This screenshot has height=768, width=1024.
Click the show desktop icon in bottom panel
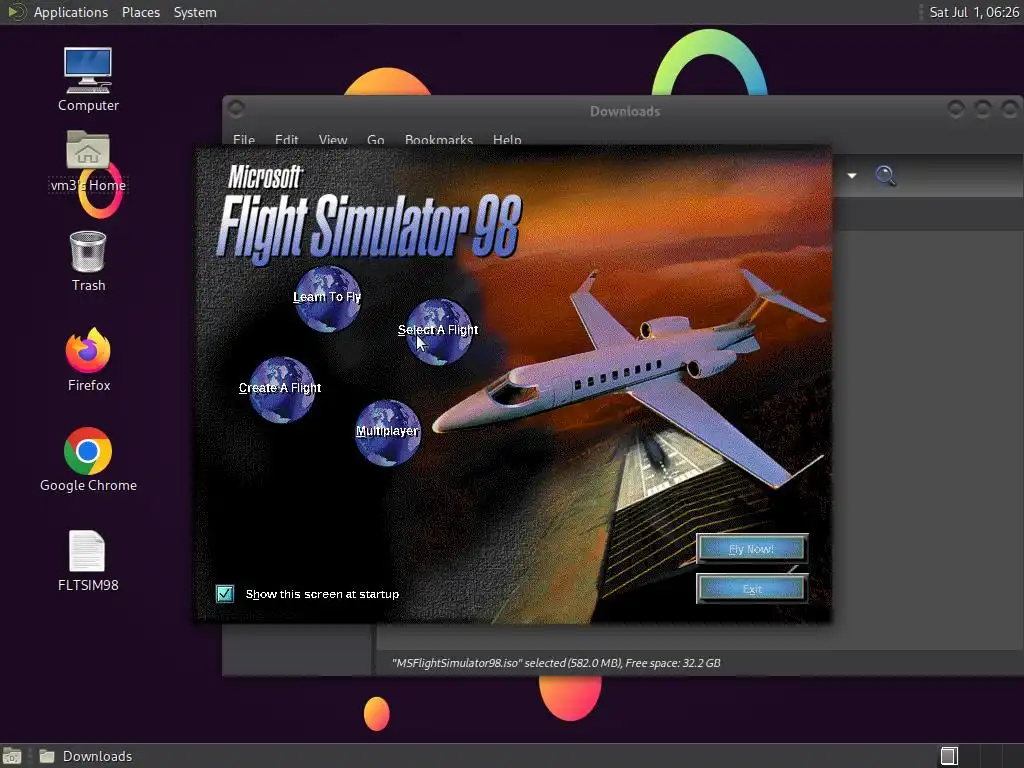click(12, 756)
